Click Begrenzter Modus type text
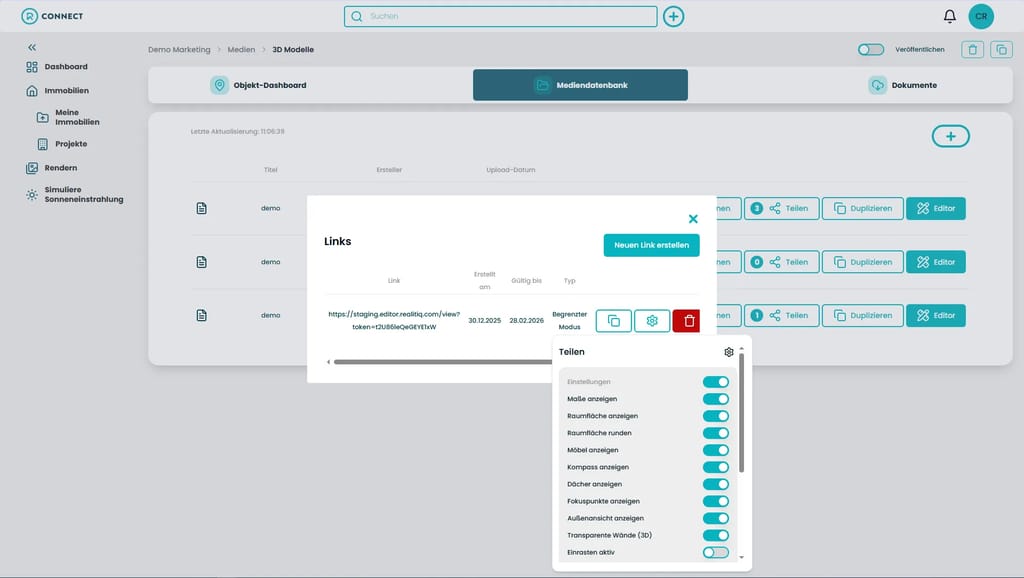This screenshot has height=578, width=1024. tap(569, 321)
